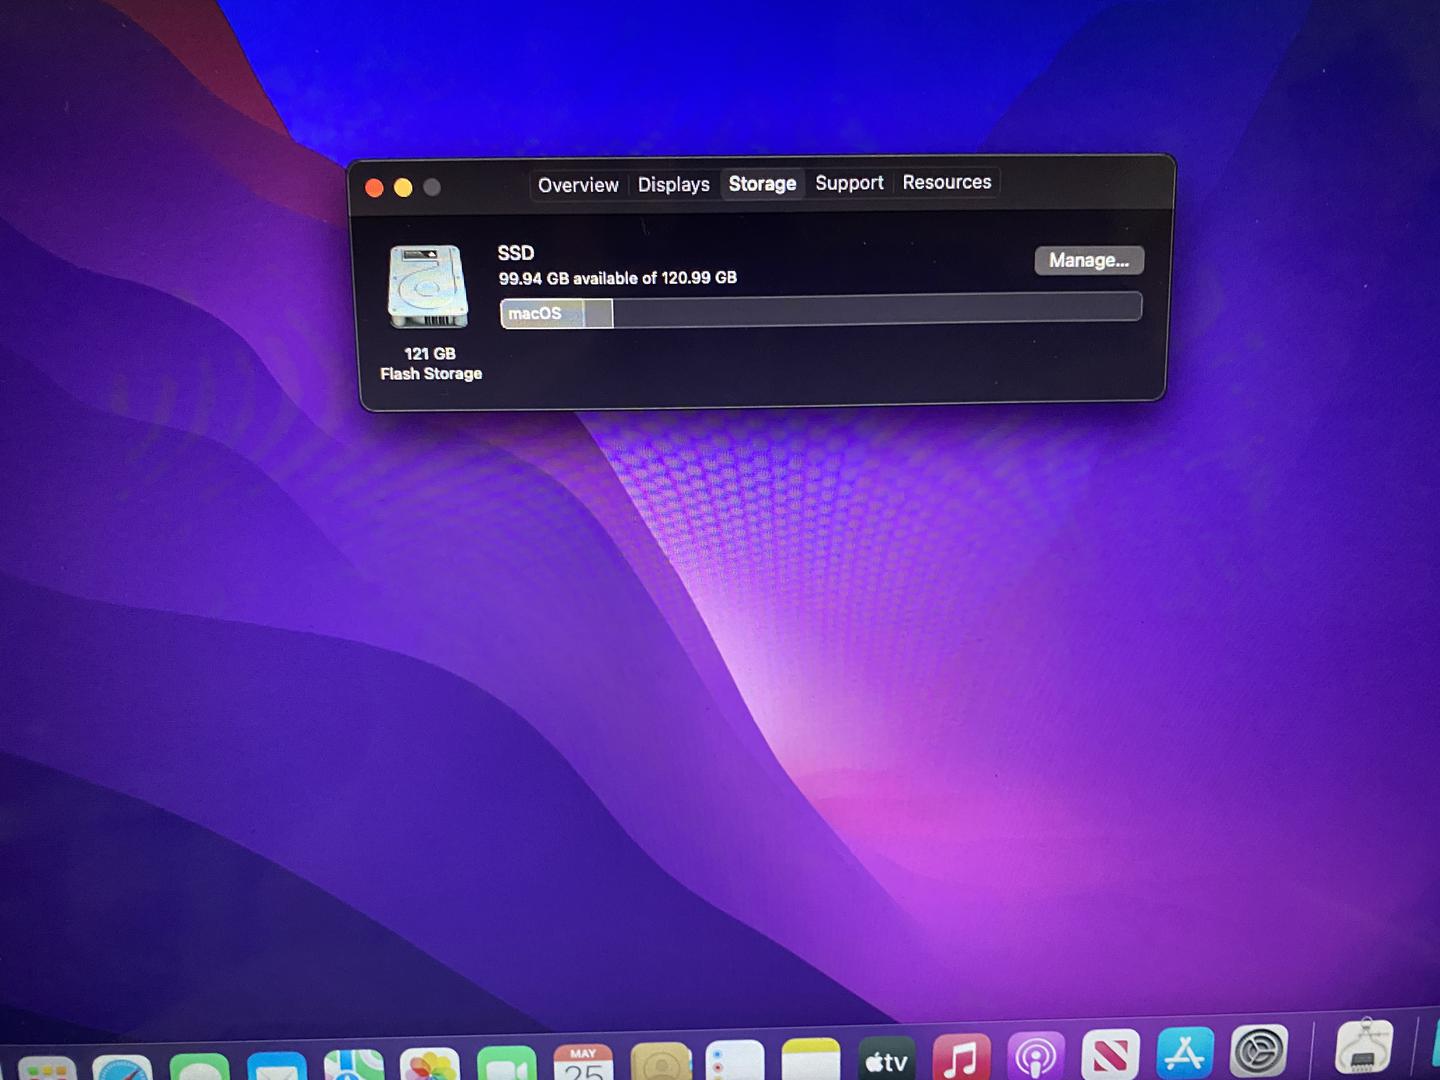The image size is (1440, 1080).
Task: Start FaceTime from the Dock
Action: tap(507, 1061)
